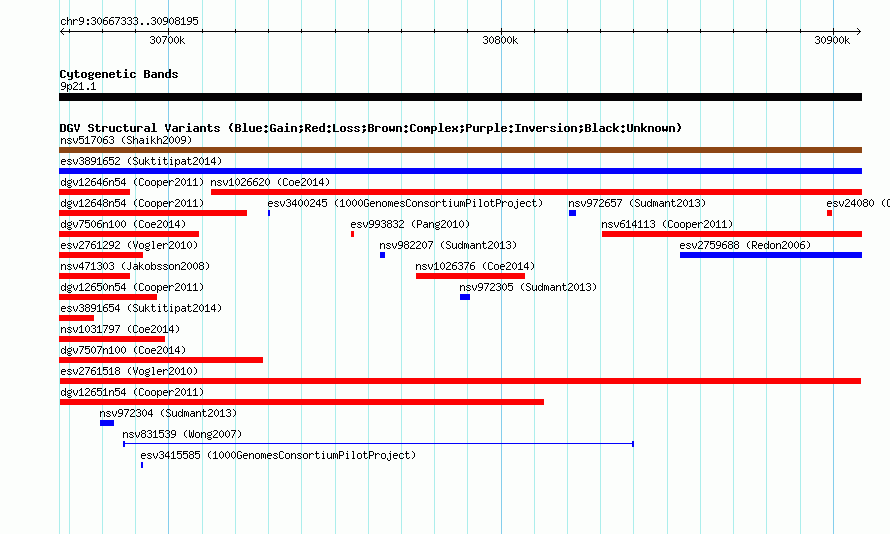890x534 pixels.
Task: Click the esv3415585 (1000GenomesConsortiumPilotProject) label
Action: point(278,455)
